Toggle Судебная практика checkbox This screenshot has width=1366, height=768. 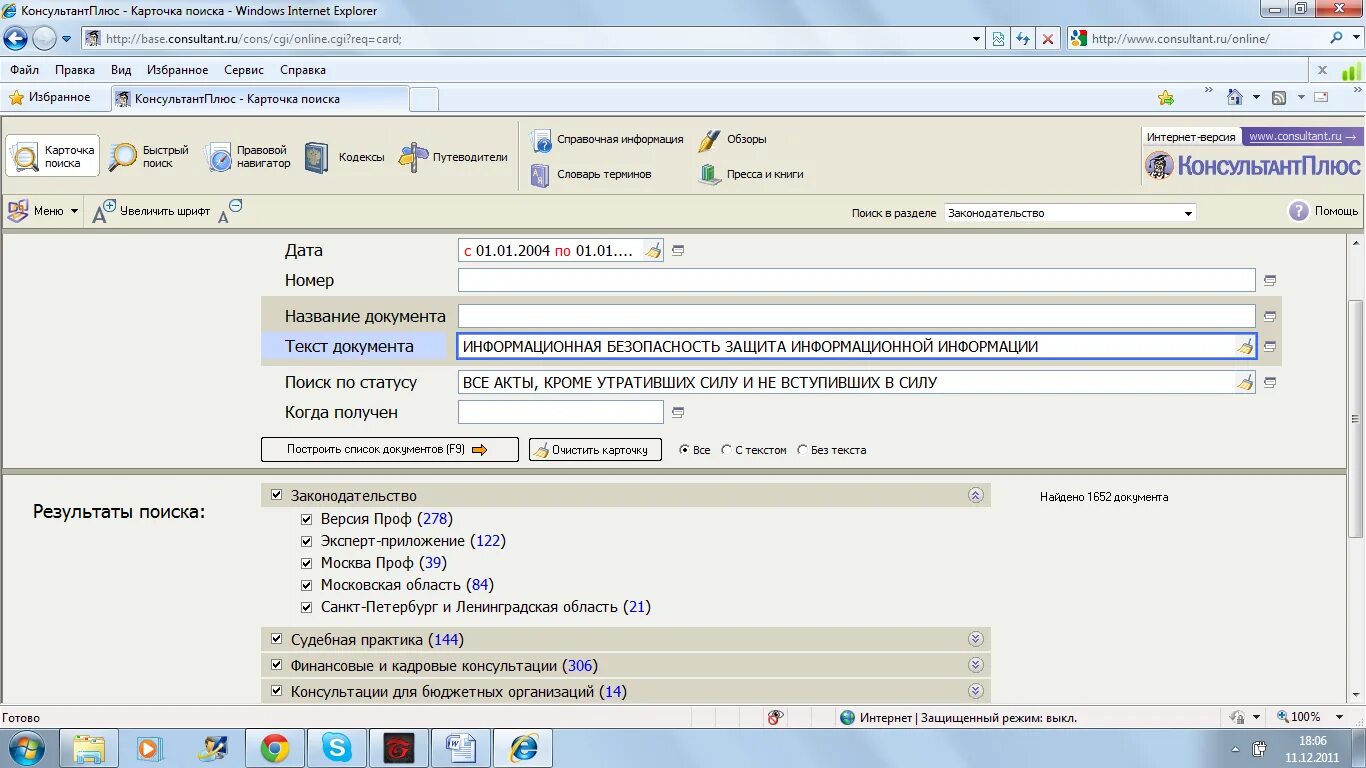tap(277, 639)
